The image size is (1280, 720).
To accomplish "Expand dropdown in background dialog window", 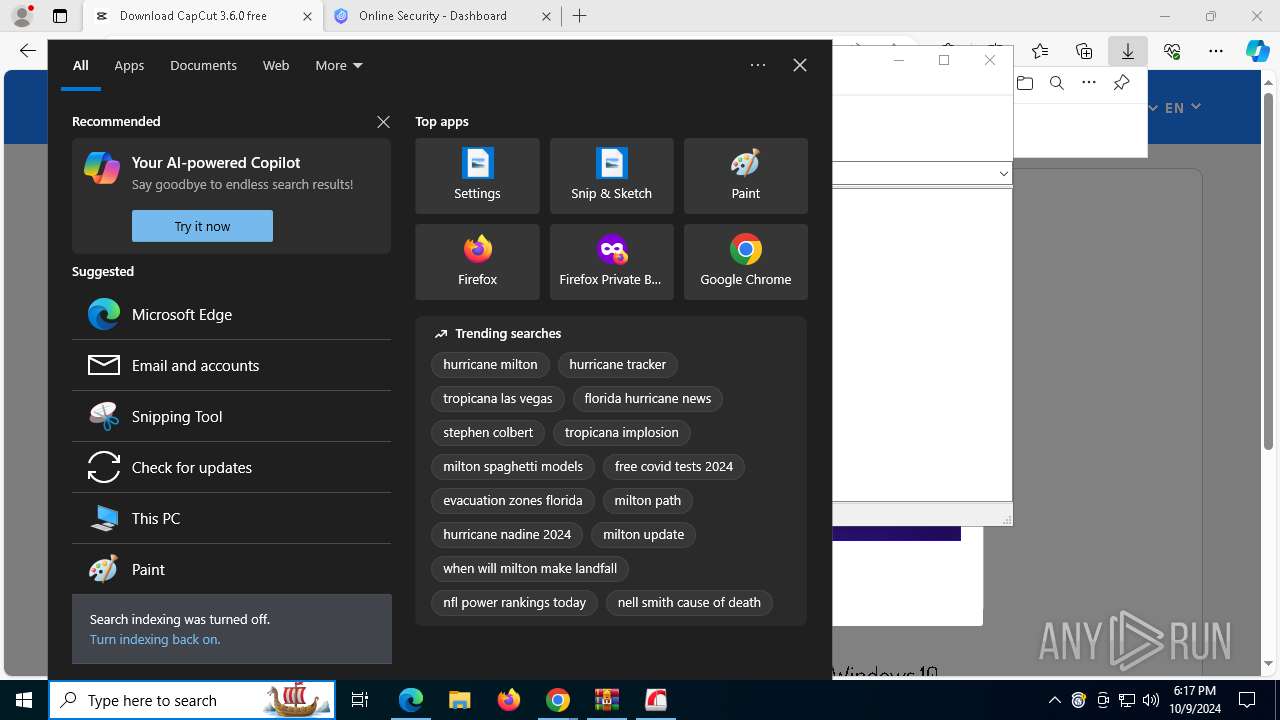I will [1003, 173].
